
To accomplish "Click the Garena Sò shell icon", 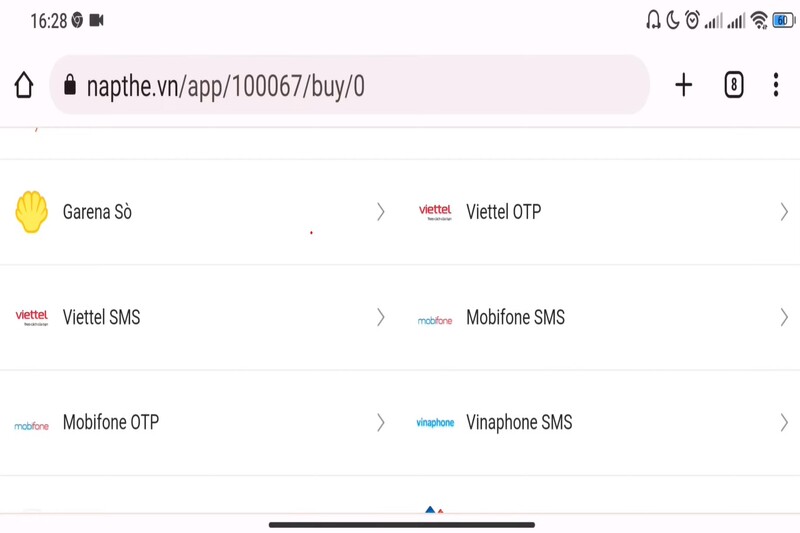I will click(x=32, y=212).
